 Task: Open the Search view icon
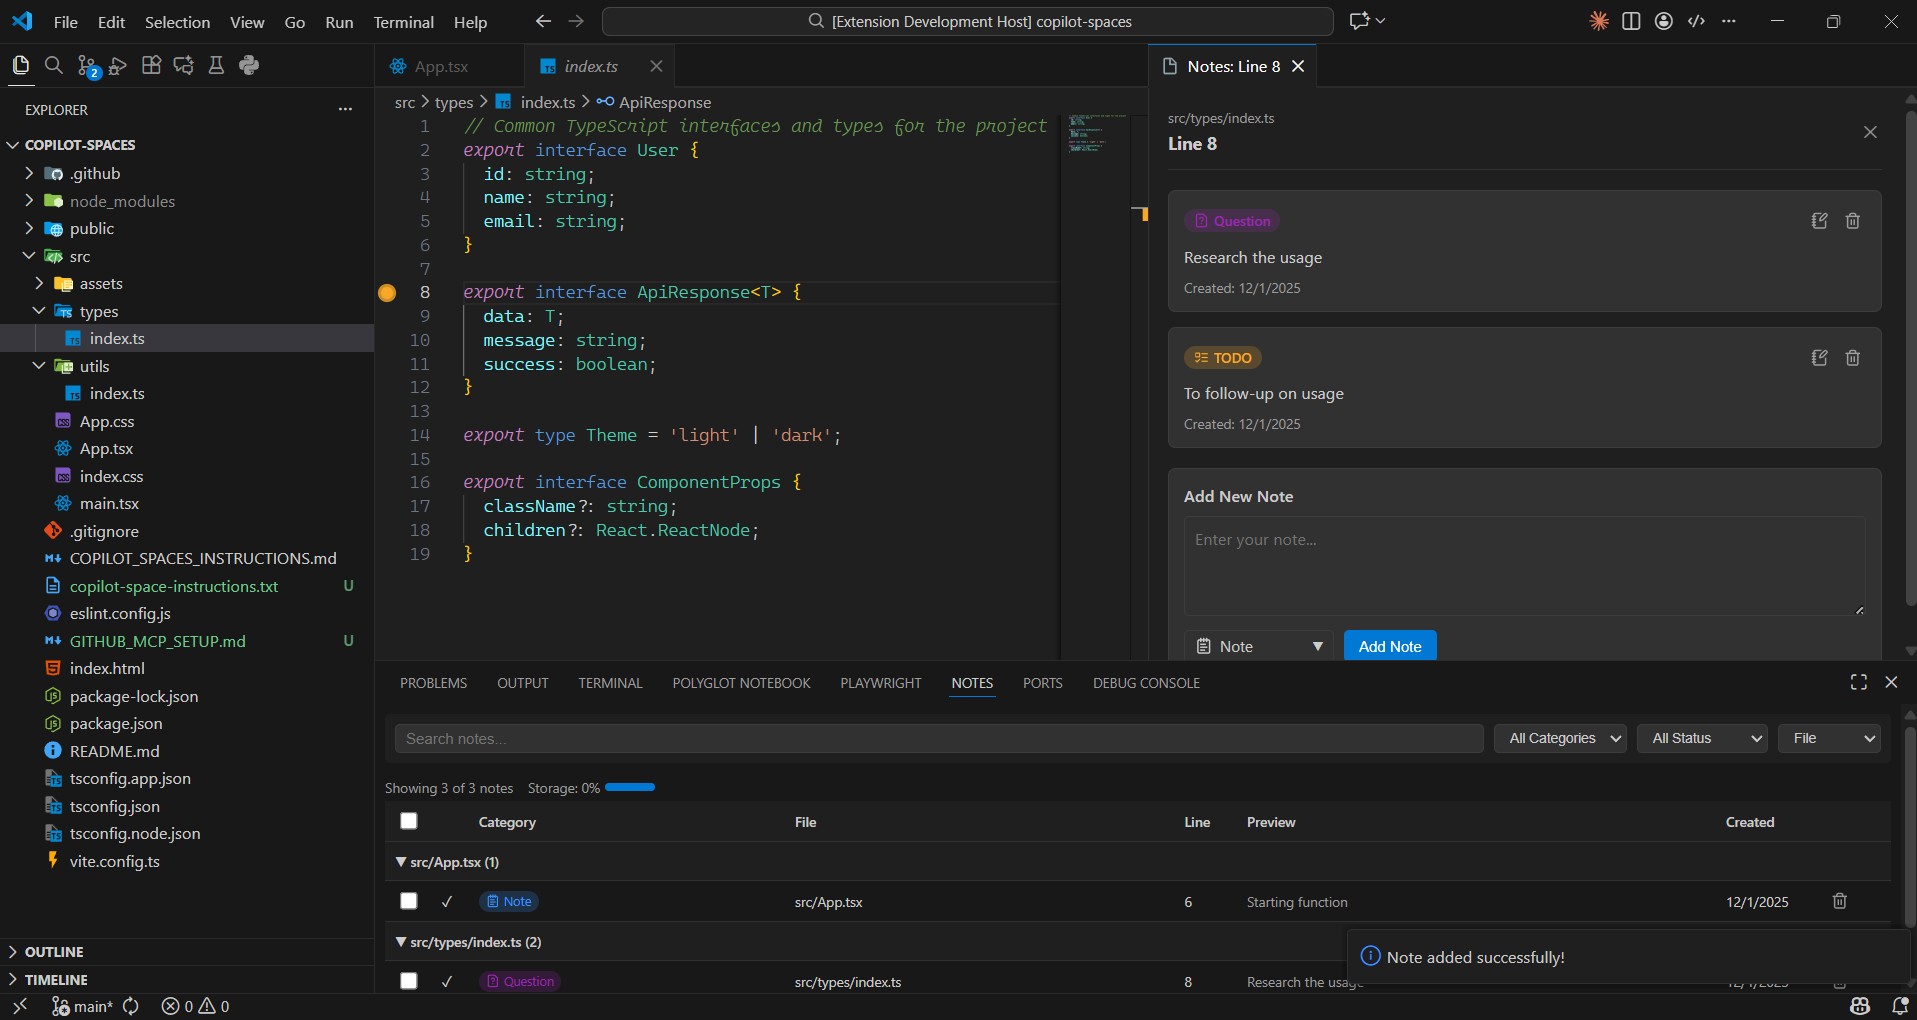coord(54,65)
